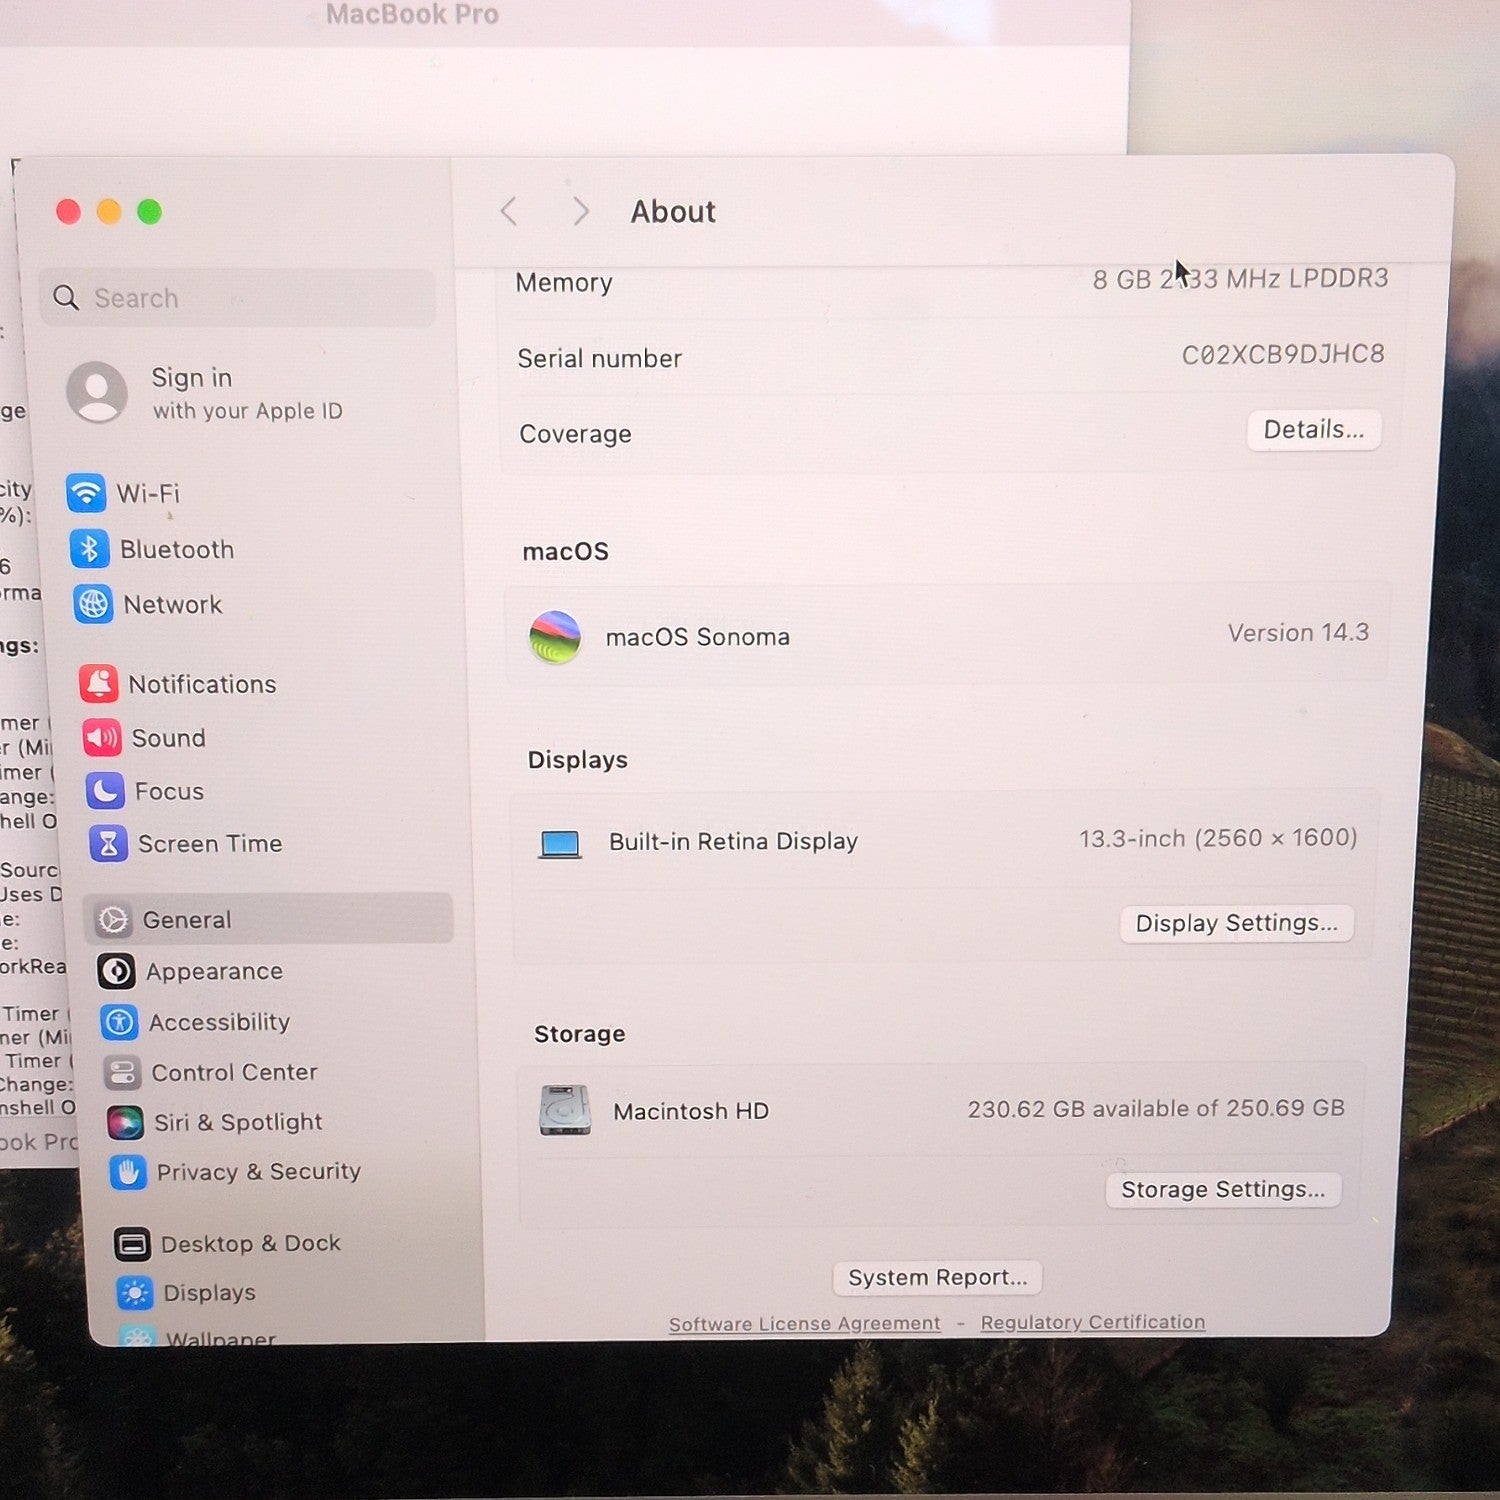1500x1500 pixels.
Task: Open the Software License Agreement link
Action: tap(805, 1324)
